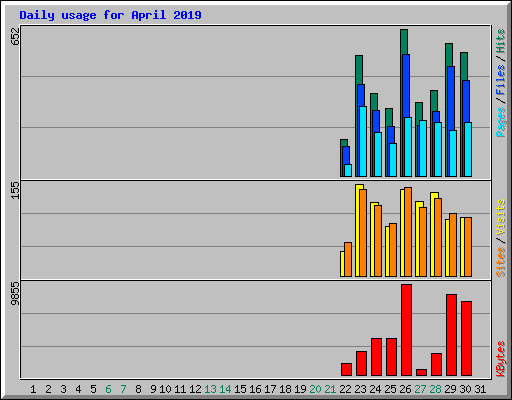This screenshot has height=400, width=512.
Task: Select the blue 'Files' legend label
Action: pos(501,80)
